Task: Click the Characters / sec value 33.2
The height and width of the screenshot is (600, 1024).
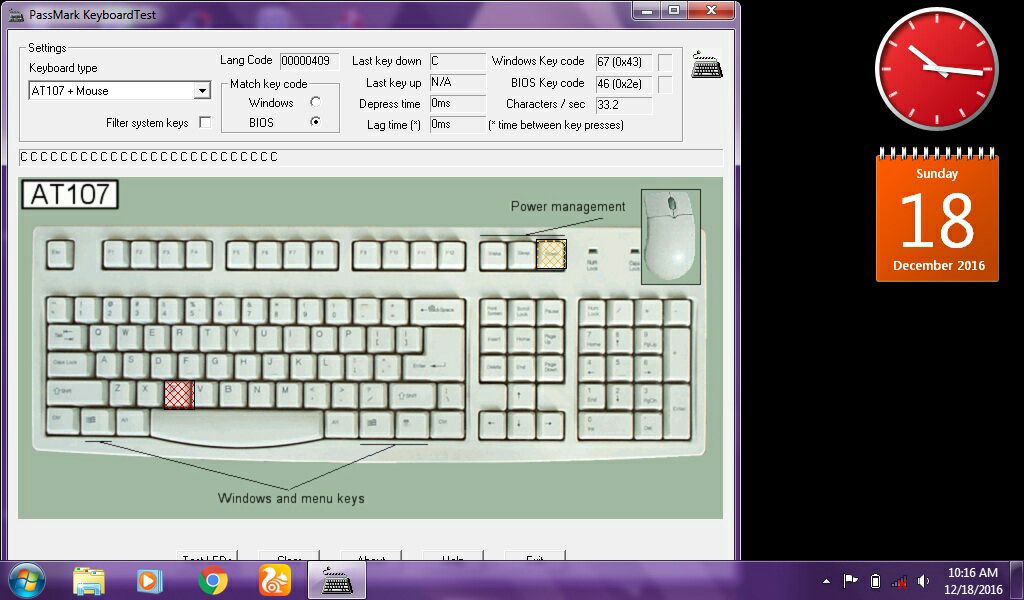Action: point(624,104)
